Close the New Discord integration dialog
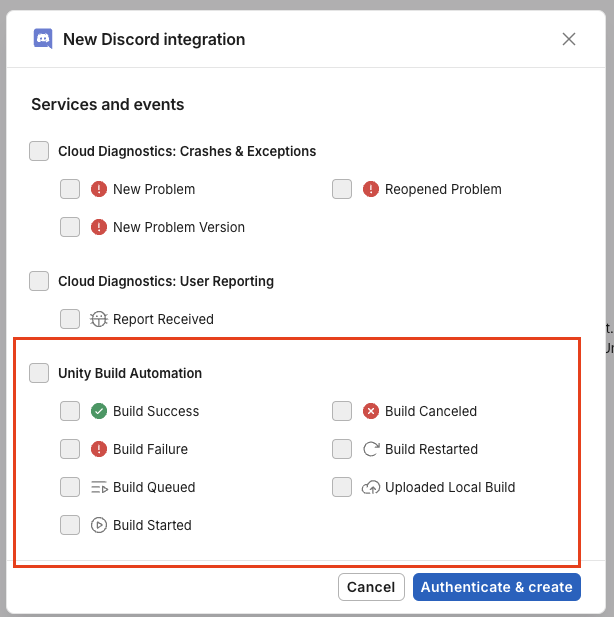Viewport: 614px width, 617px height. pyautogui.click(x=569, y=39)
